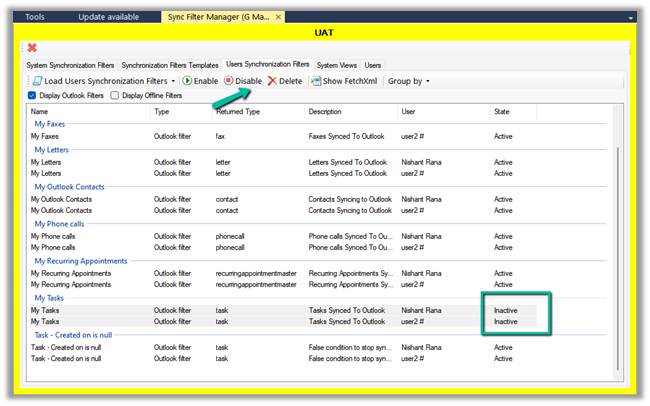Open the Tools menu
The image size is (650, 406).
[35, 17]
